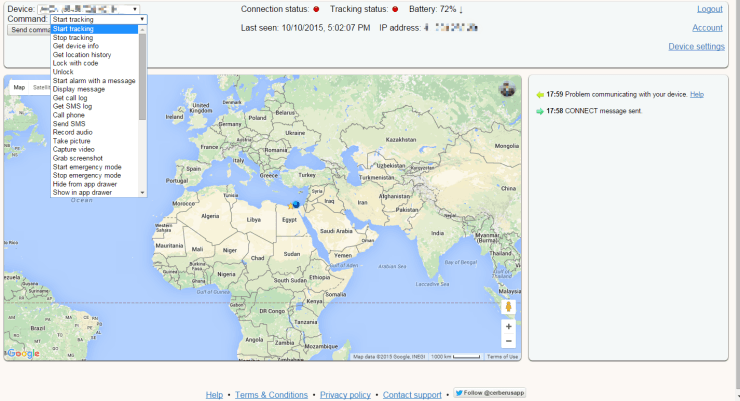Click the Logout link
The height and width of the screenshot is (401, 740).
[x=710, y=9]
